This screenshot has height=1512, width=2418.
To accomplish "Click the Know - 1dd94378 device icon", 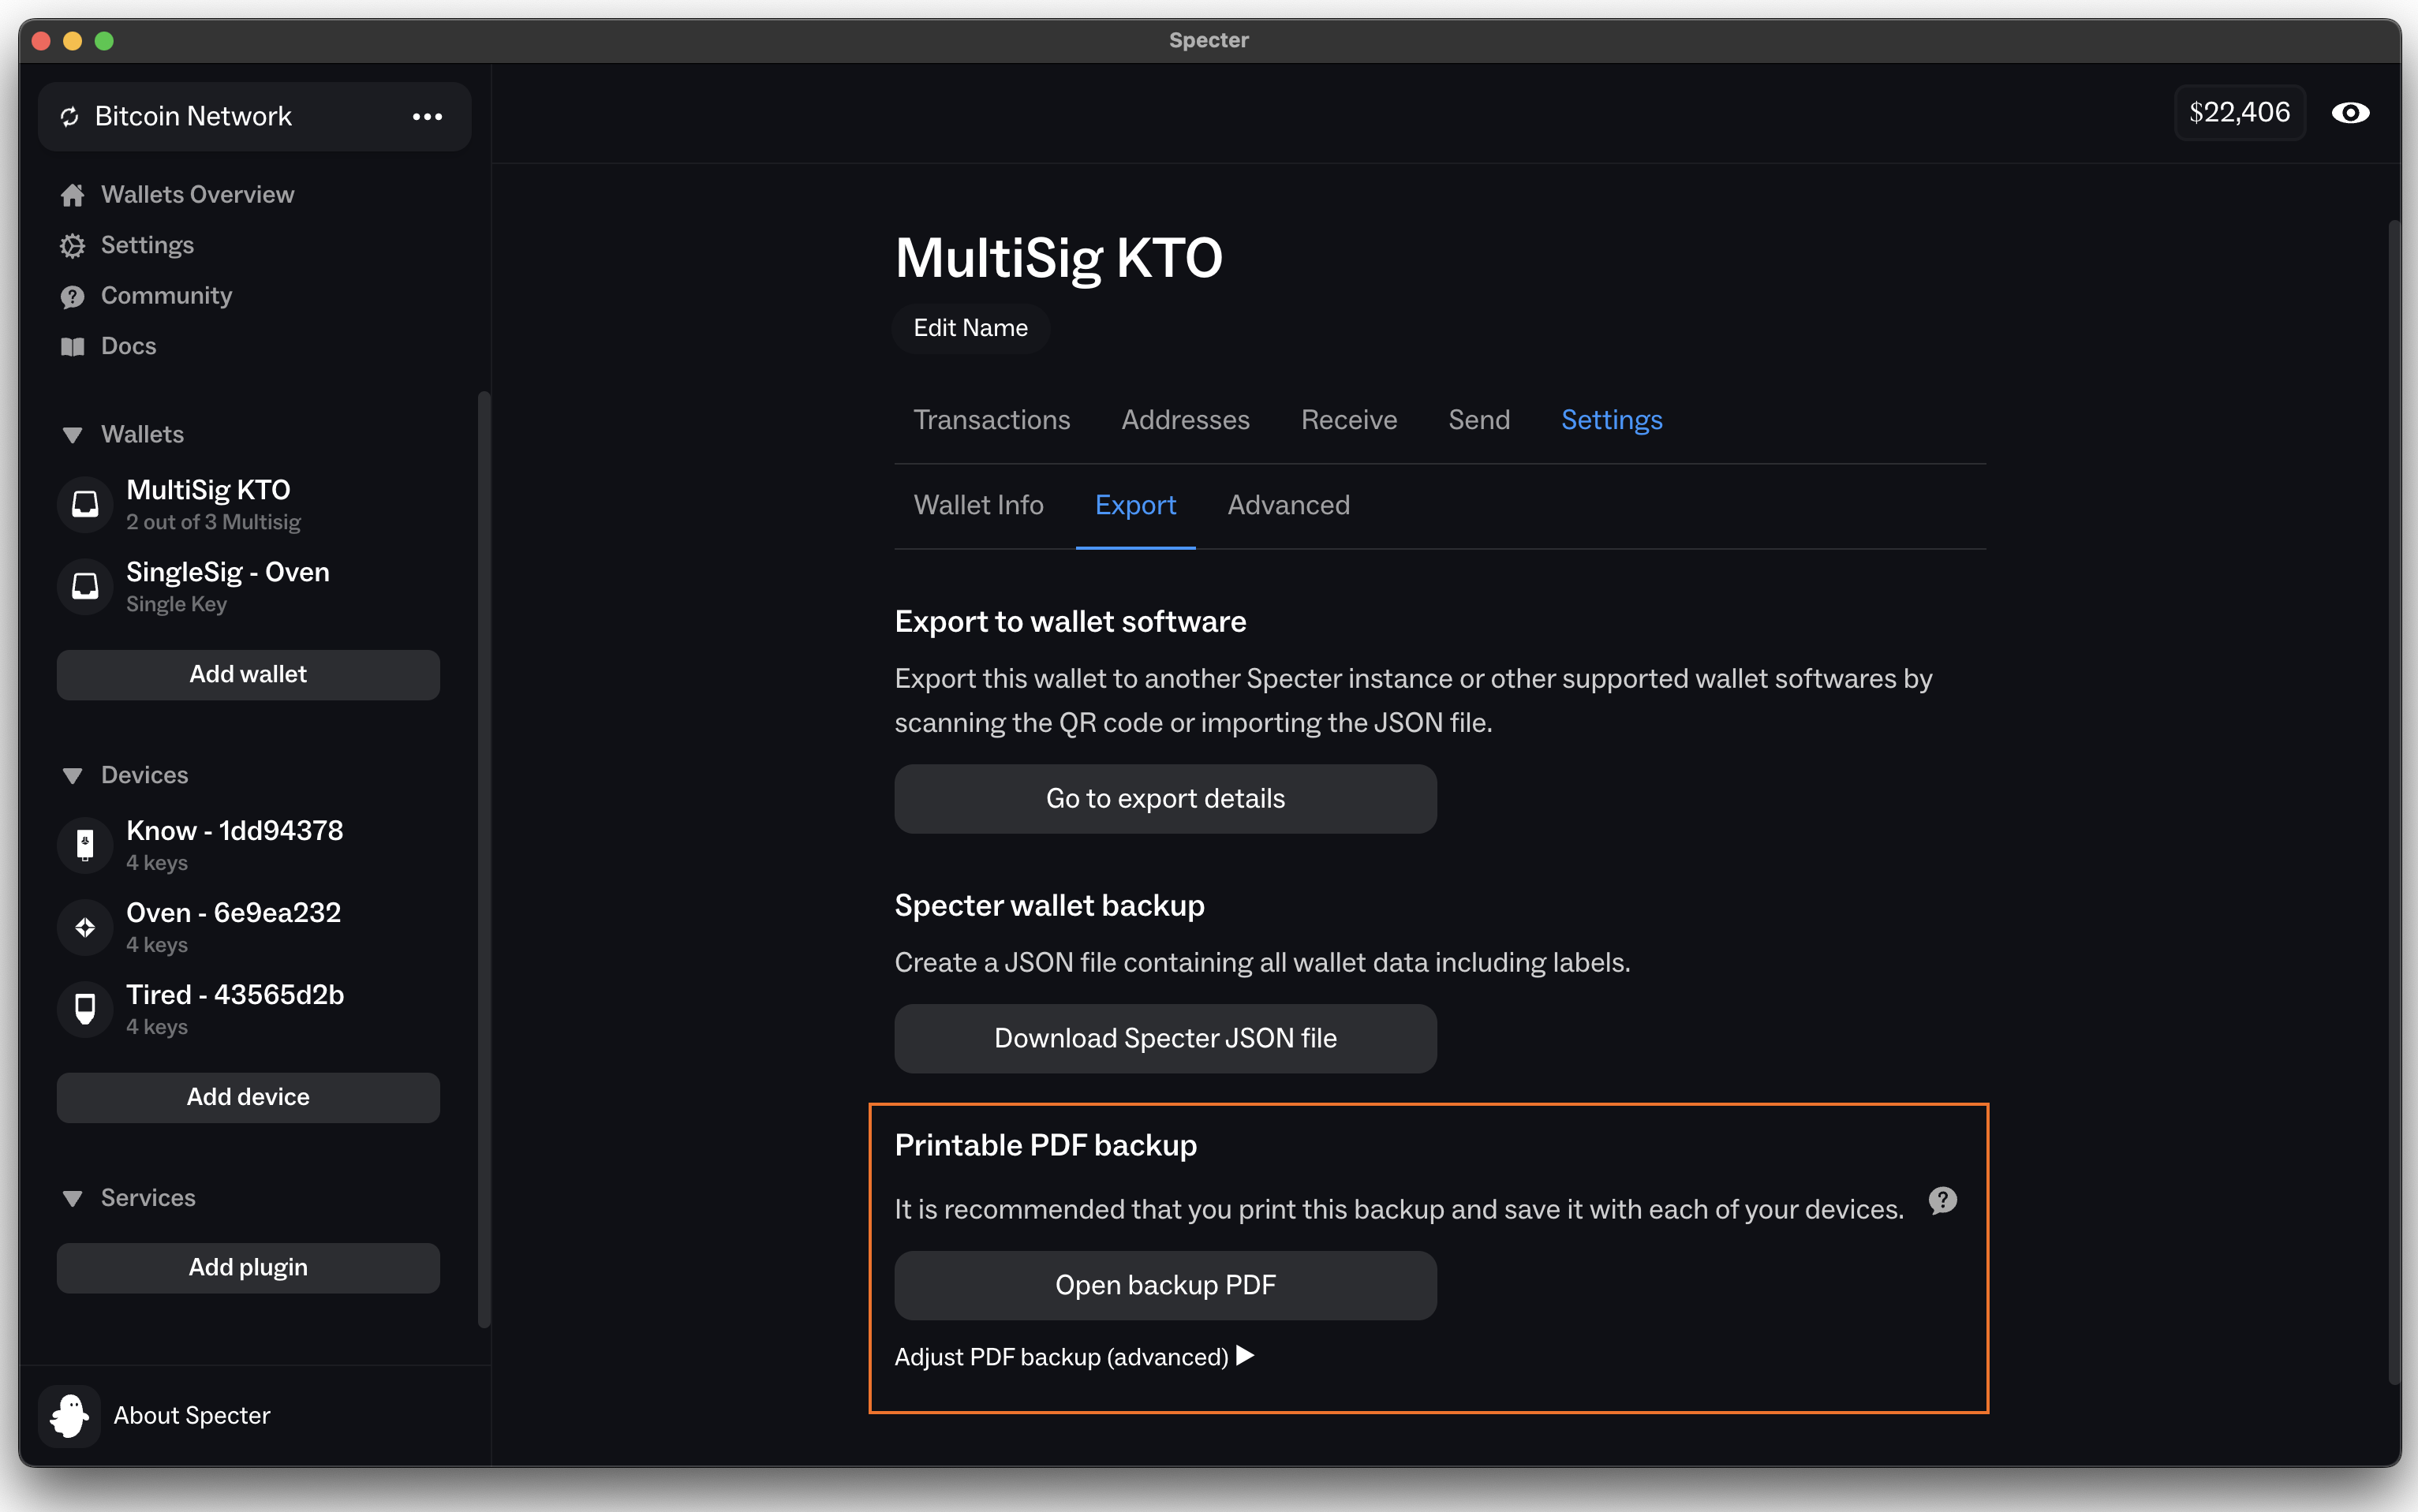I will [85, 845].
